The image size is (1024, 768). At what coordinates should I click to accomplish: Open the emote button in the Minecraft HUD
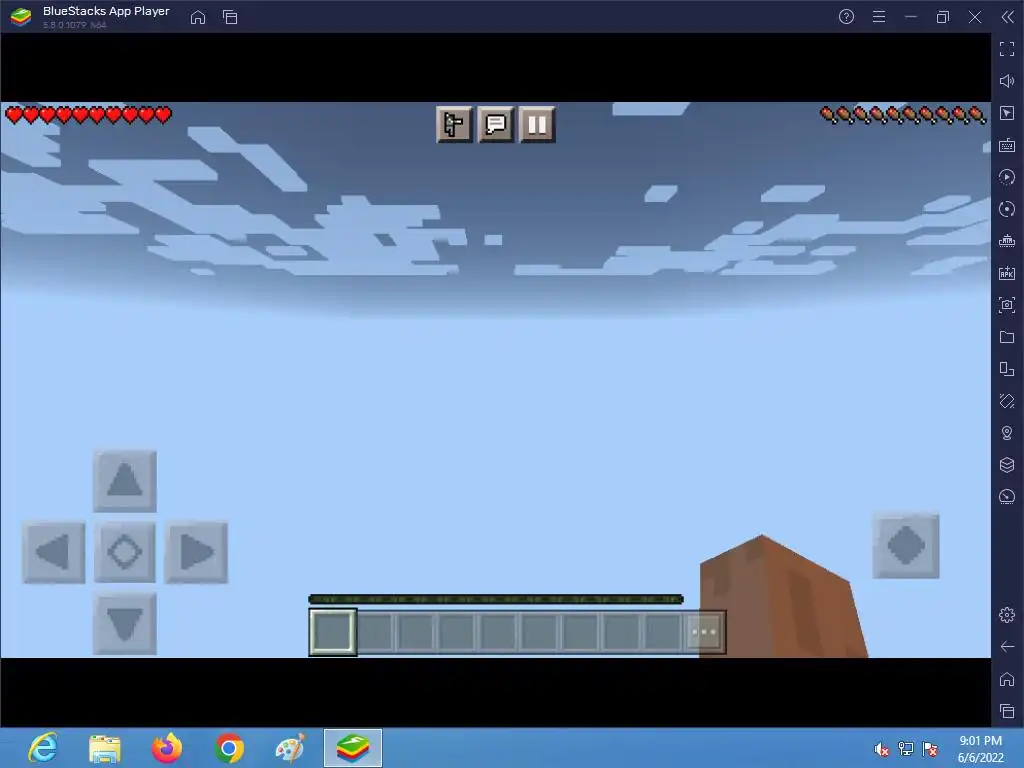coord(454,124)
